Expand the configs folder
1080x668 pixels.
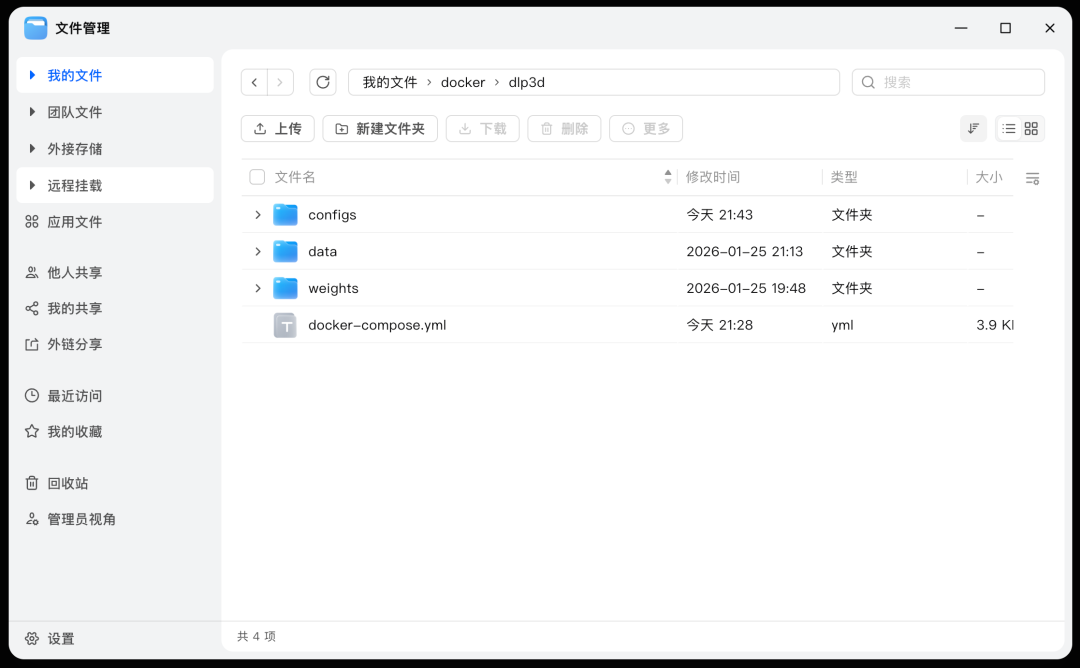pyautogui.click(x=258, y=214)
